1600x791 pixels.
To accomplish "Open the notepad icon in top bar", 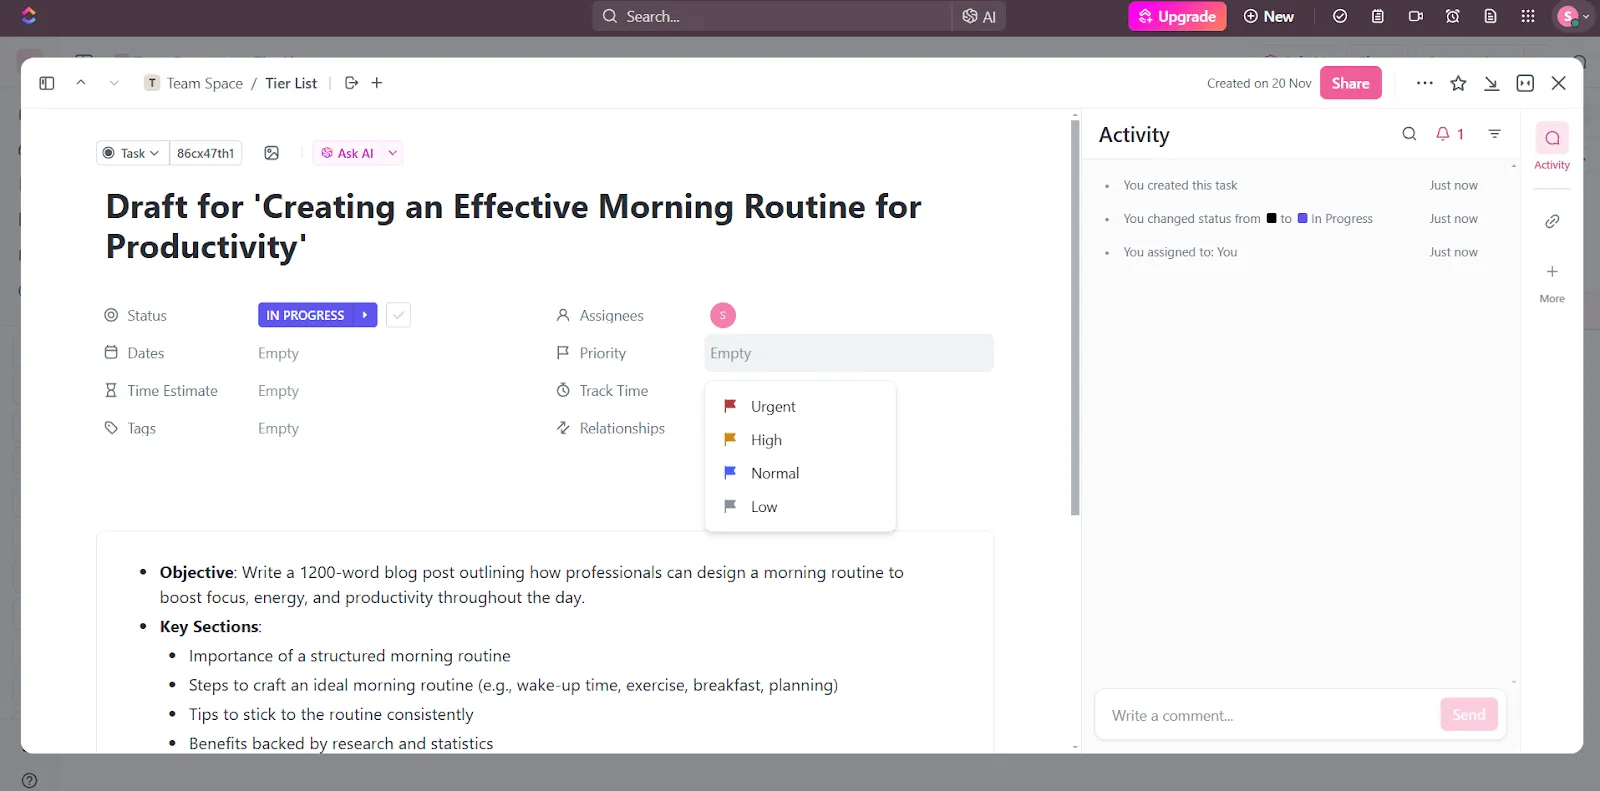I will pyautogui.click(x=1378, y=16).
